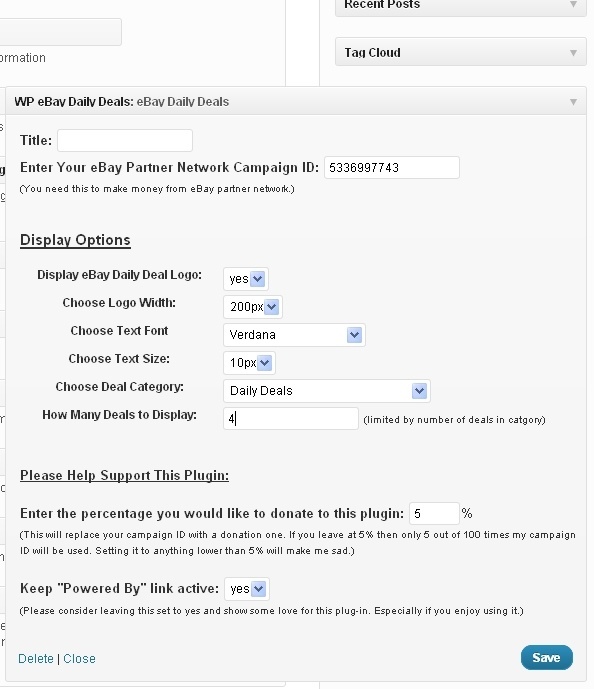Open the Choose Deal Category dropdown
The height and width of the screenshot is (689, 594).
pos(326,391)
